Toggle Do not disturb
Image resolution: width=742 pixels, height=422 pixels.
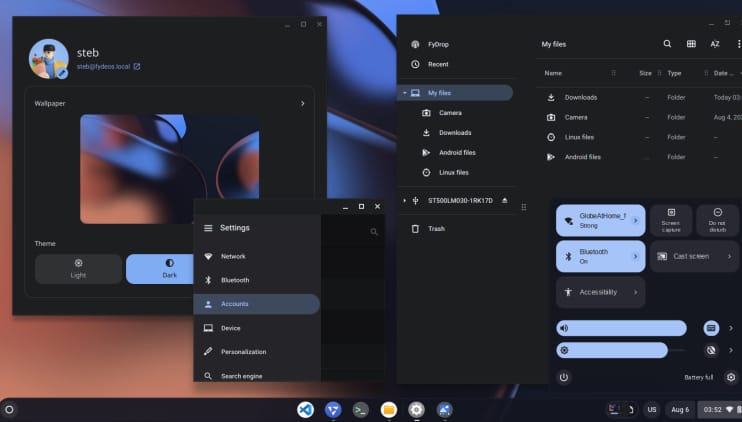pyautogui.click(x=717, y=220)
